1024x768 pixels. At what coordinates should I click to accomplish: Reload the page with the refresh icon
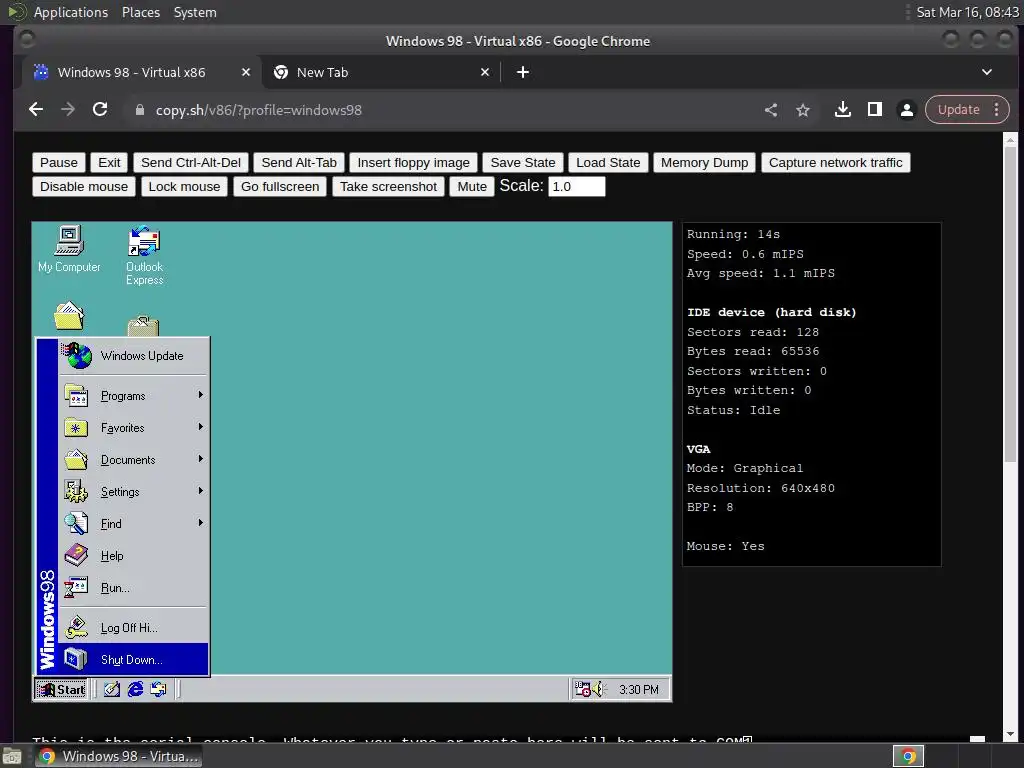tap(100, 110)
